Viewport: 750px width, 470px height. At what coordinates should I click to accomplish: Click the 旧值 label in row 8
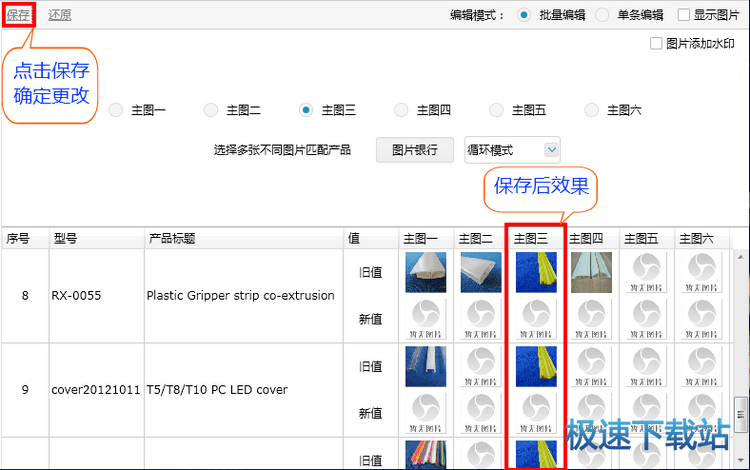(x=371, y=273)
